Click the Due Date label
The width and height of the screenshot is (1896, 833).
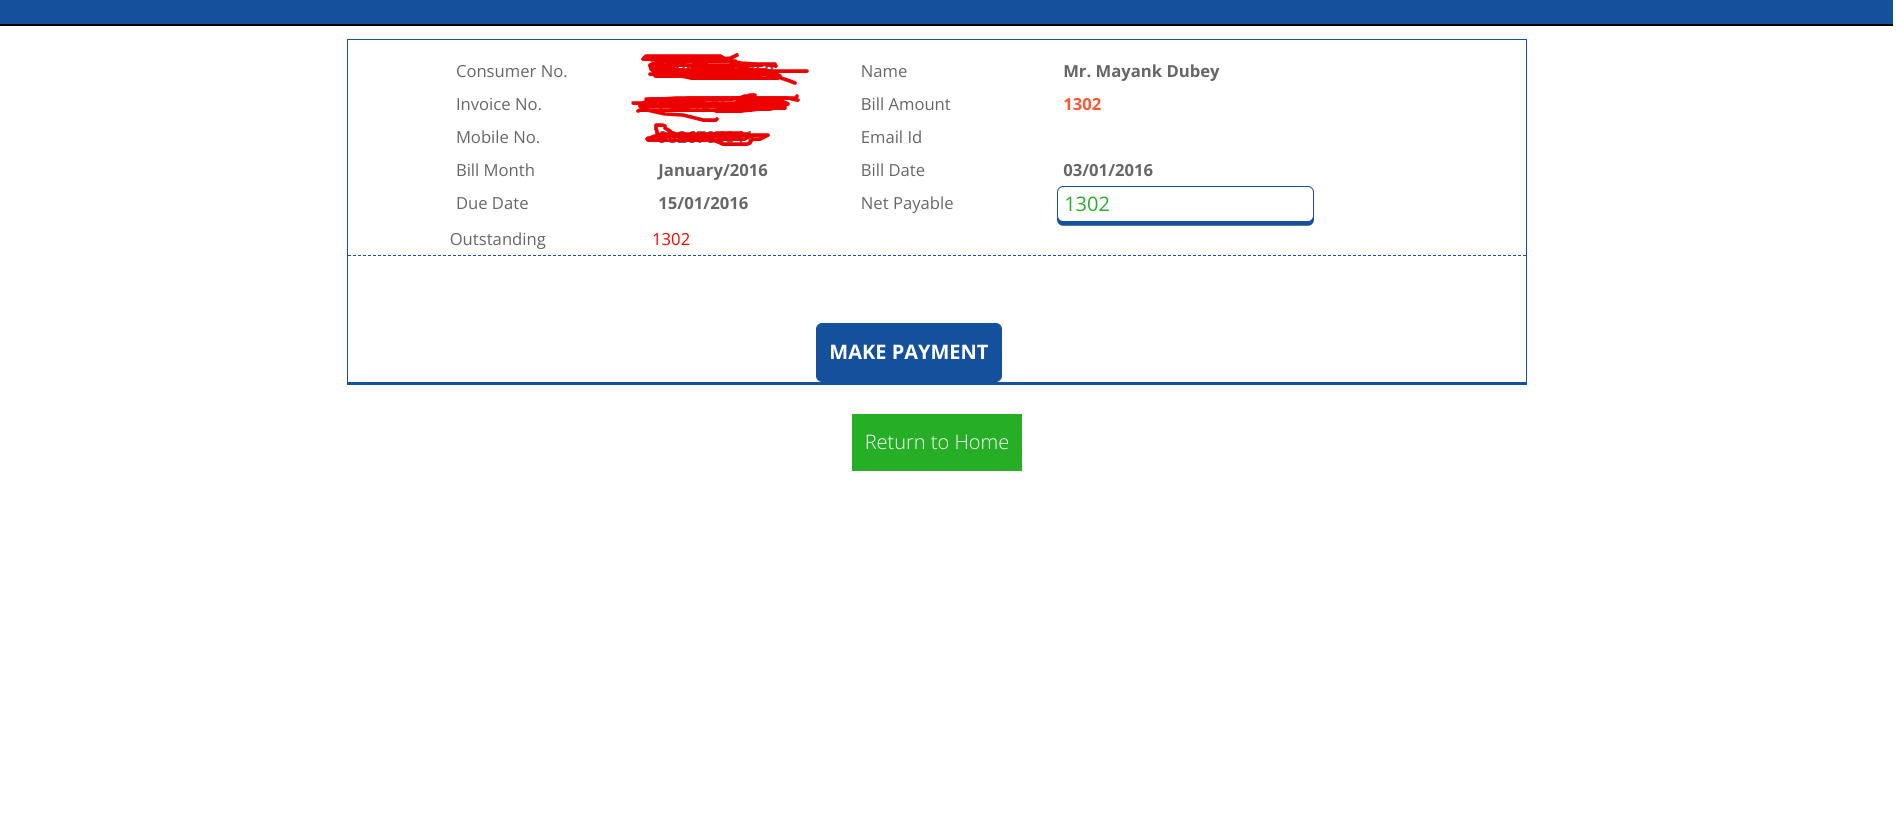491,203
